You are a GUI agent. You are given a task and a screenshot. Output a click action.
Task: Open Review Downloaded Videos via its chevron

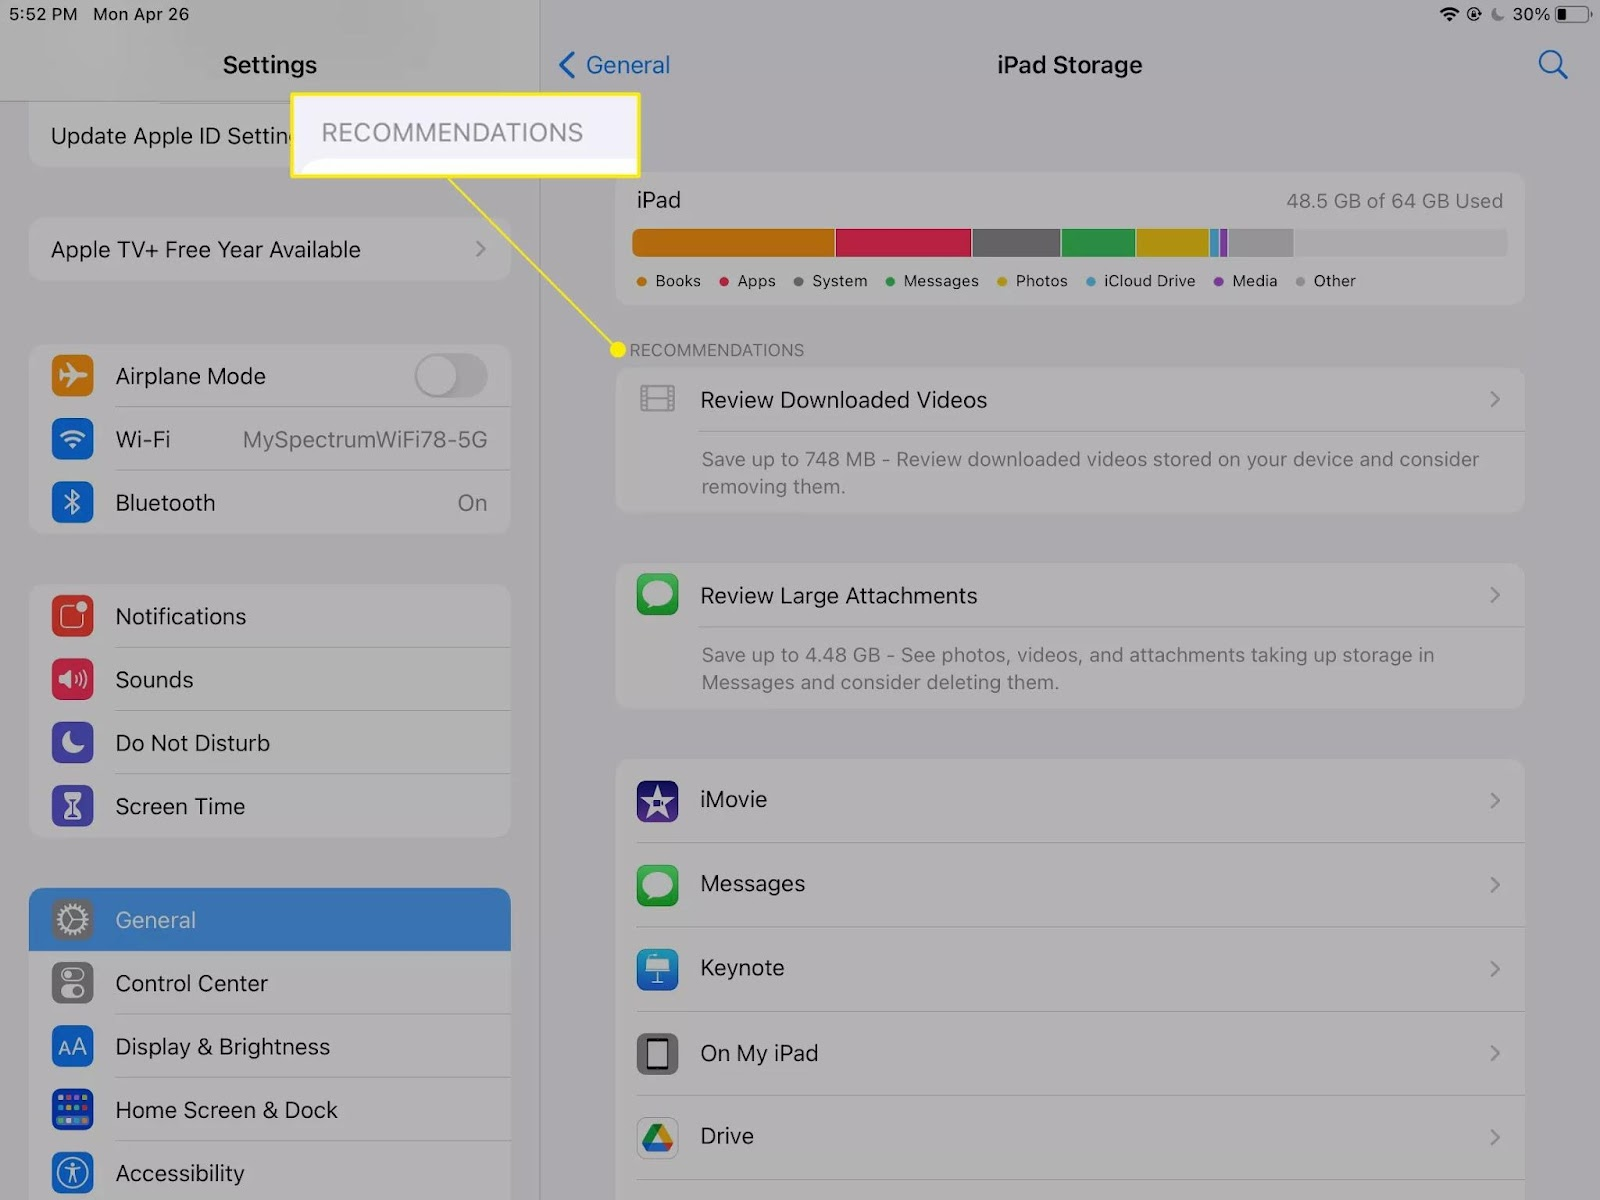click(x=1495, y=400)
